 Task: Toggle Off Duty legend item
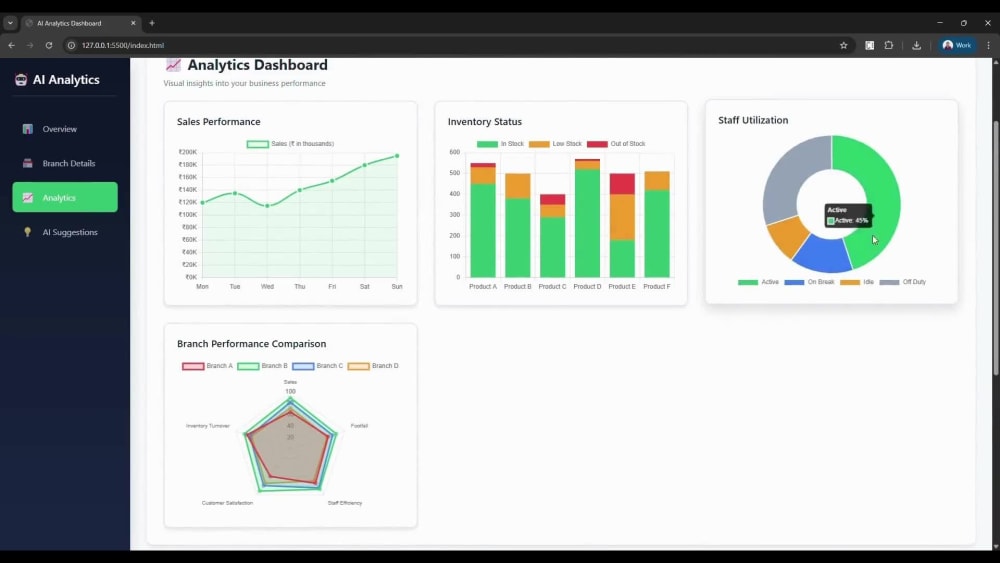point(902,282)
